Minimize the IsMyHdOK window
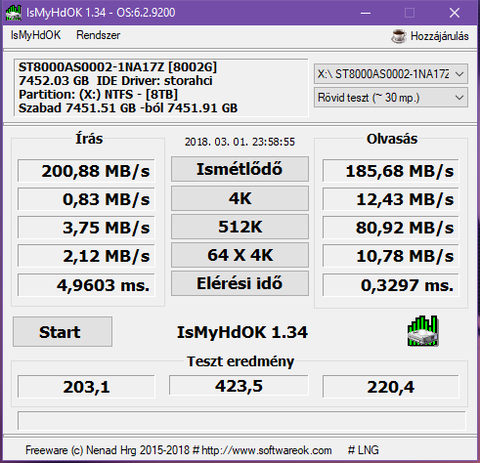Screen dimensions: 480x463 [366, 13]
